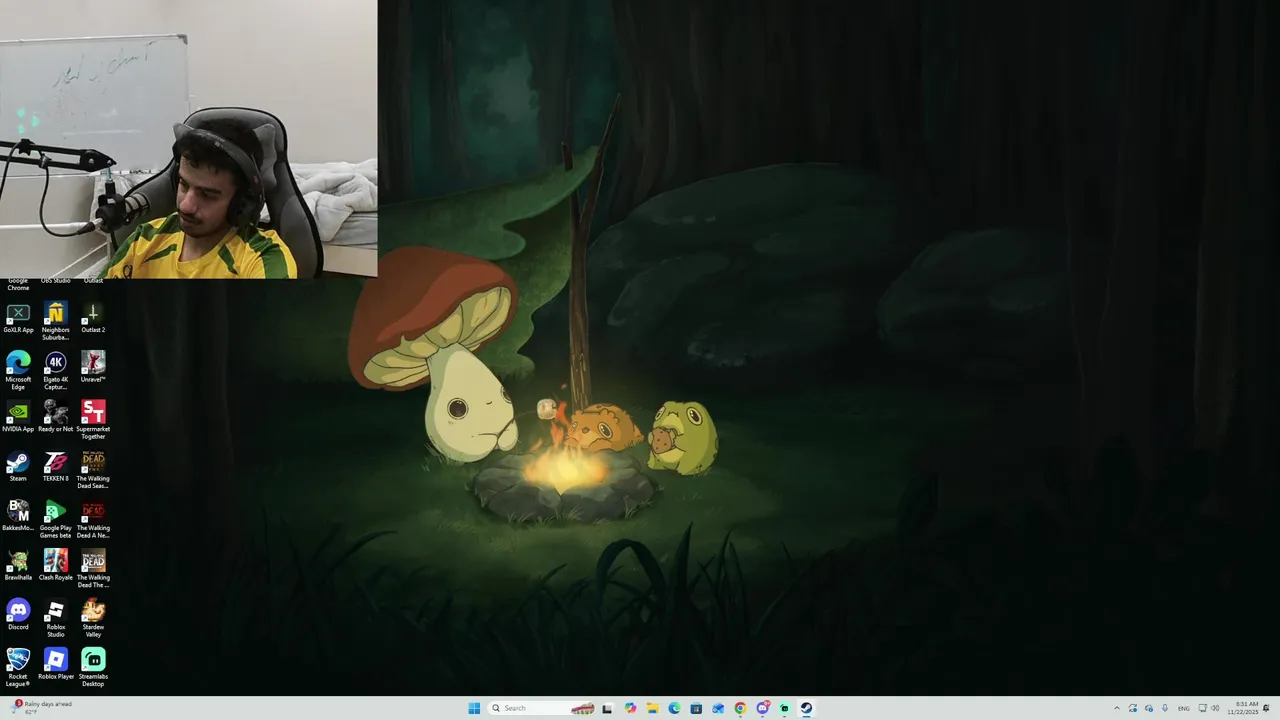Open Microsoft Store from the taskbar
Image resolution: width=1280 pixels, height=720 pixels.
[x=696, y=708]
